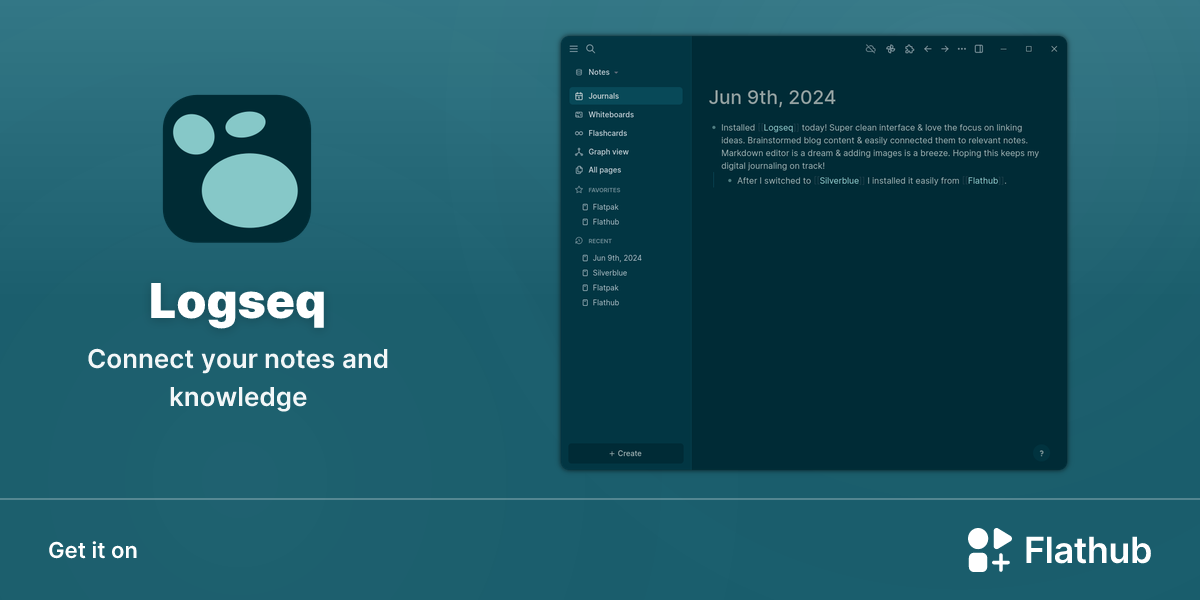Open Whiteboards in the sidebar
Viewport: 1200px width, 600px height.
(626, 115)
